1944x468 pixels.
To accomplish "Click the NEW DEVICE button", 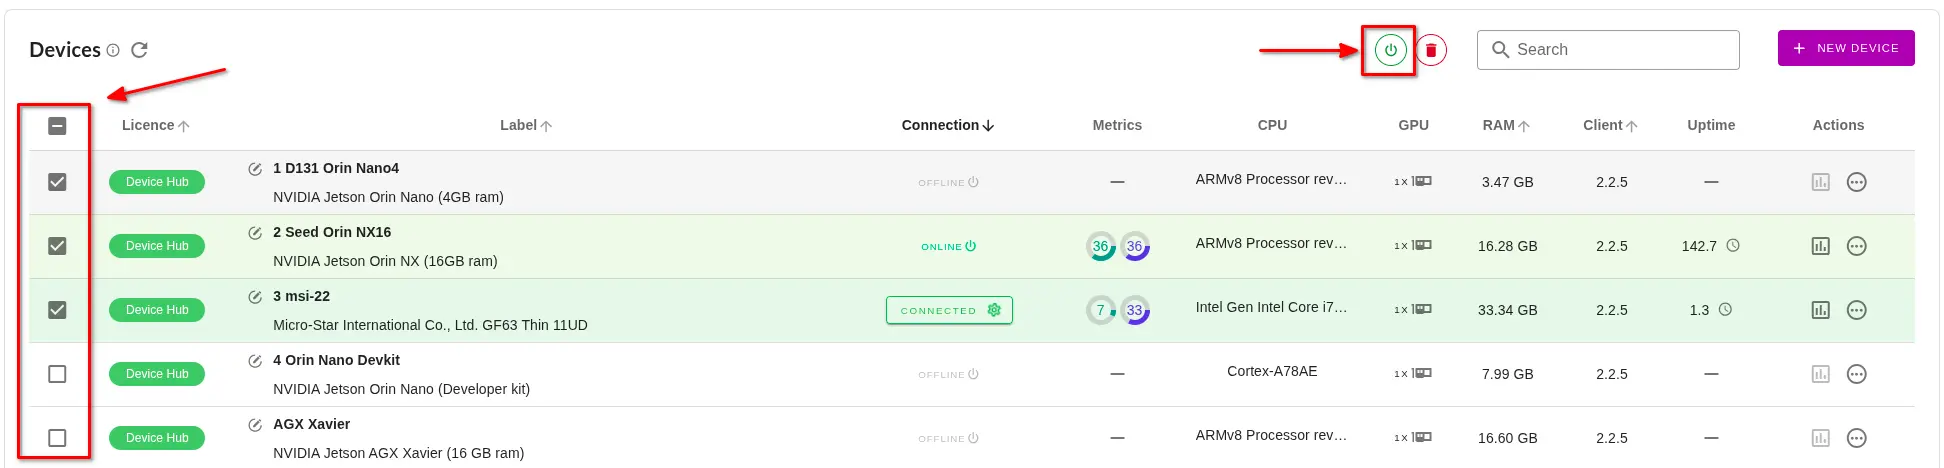I will [x=1845, y=48].
